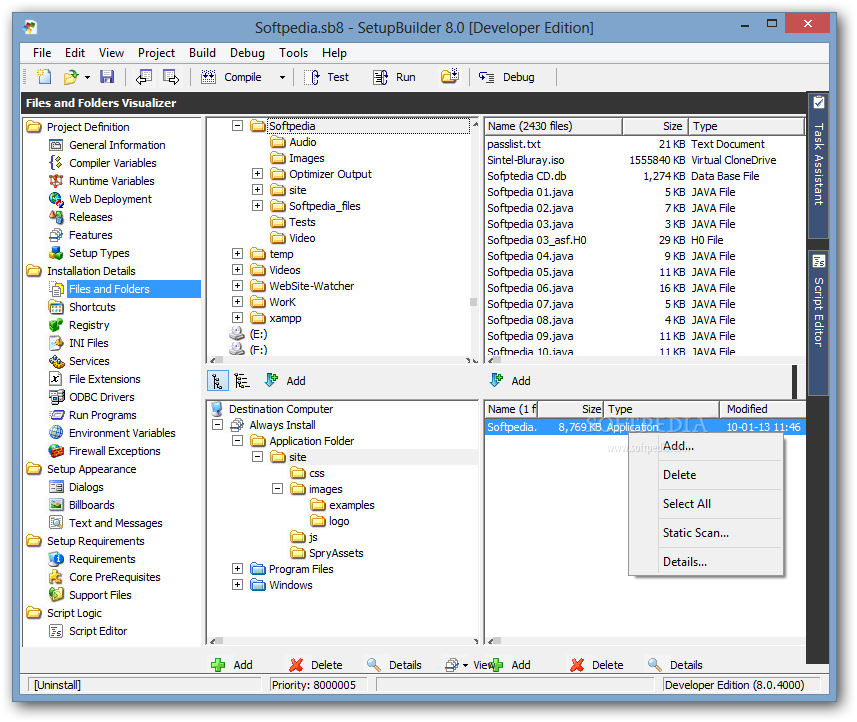This screenshot has height=722, width=857.
Task: Open the Script Editor side tab
Action: point(818,322)
